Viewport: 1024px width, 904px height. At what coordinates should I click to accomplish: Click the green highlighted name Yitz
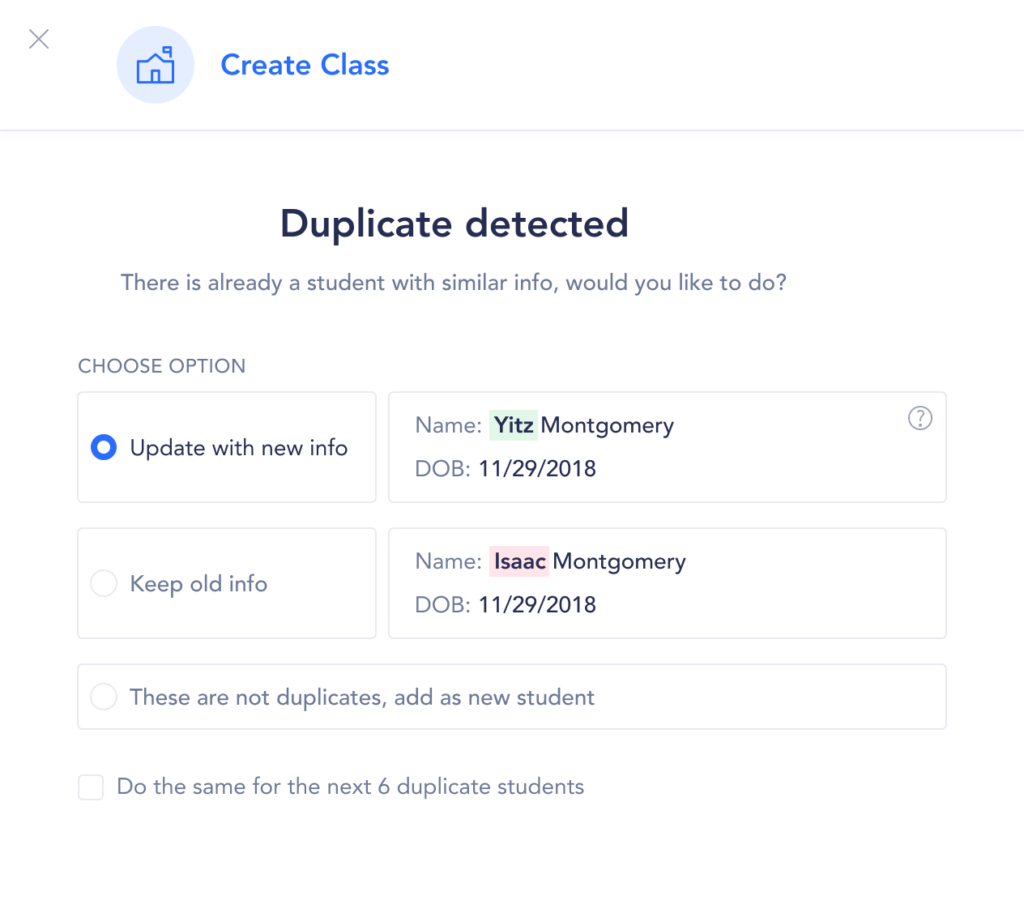514,426
